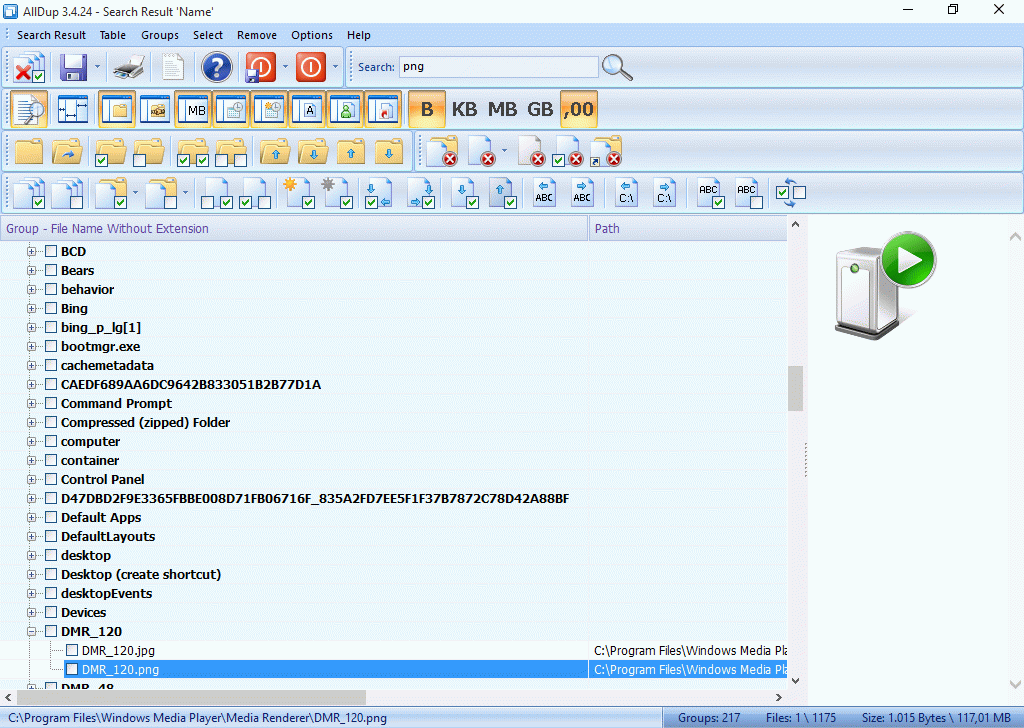Check the Devices group checkbox
Viewport: 1024px width, 728px height.
51,612
